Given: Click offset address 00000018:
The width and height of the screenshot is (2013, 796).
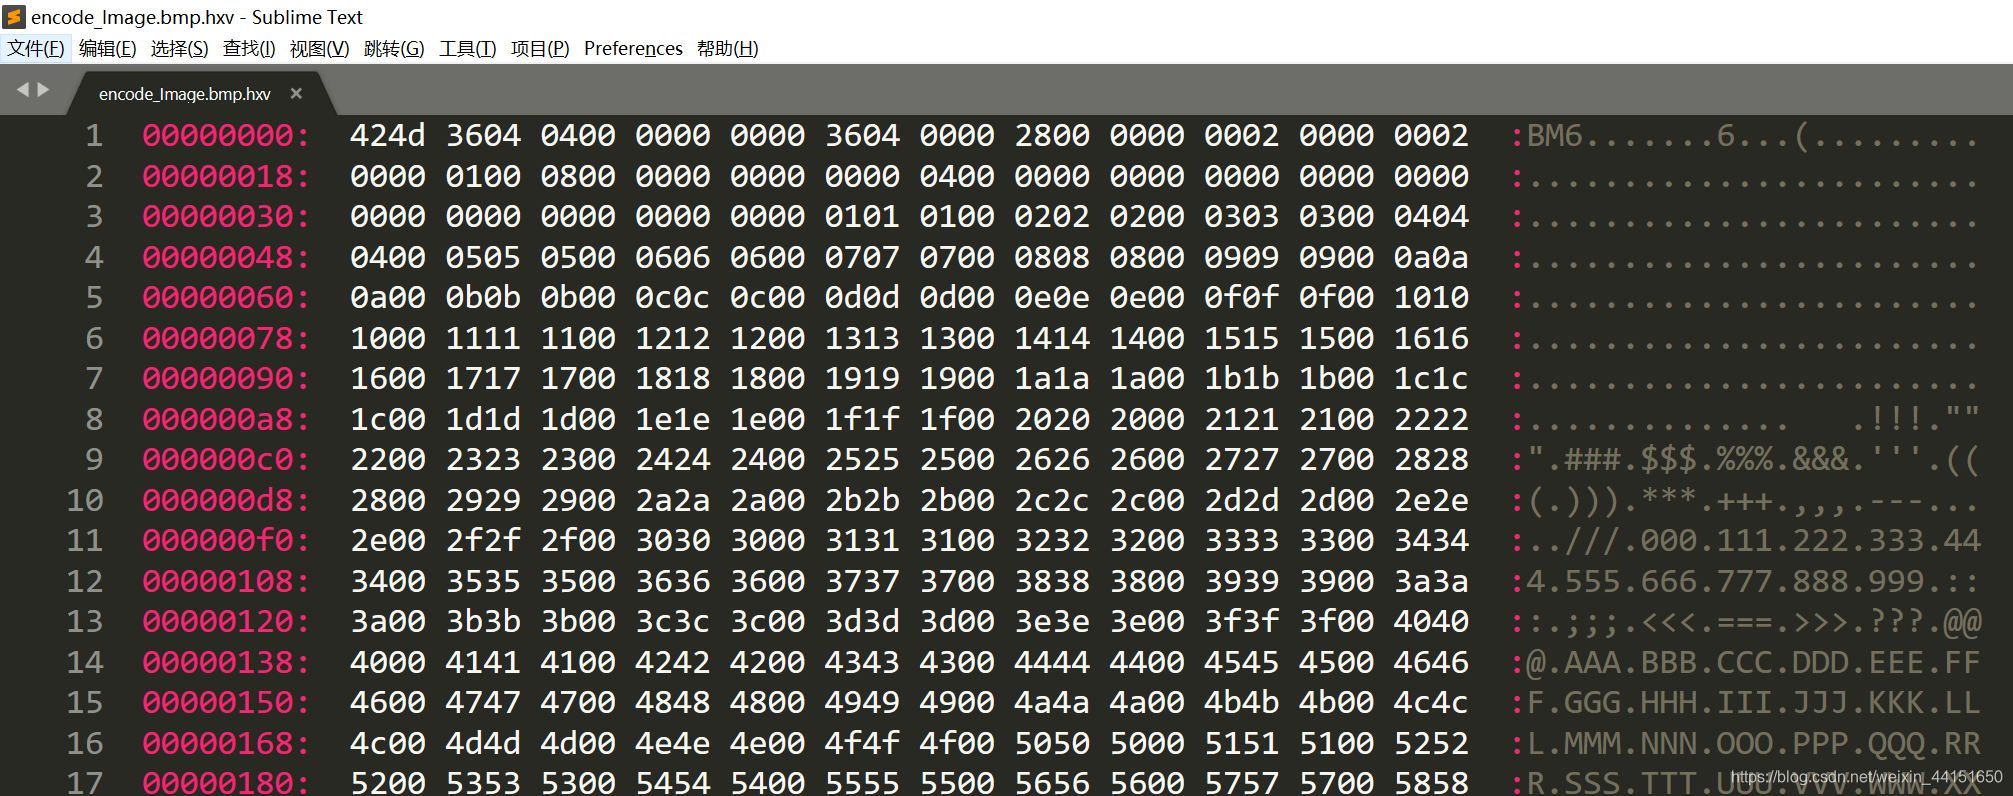Looking at the screenshot, I should [x=226, y=176].
